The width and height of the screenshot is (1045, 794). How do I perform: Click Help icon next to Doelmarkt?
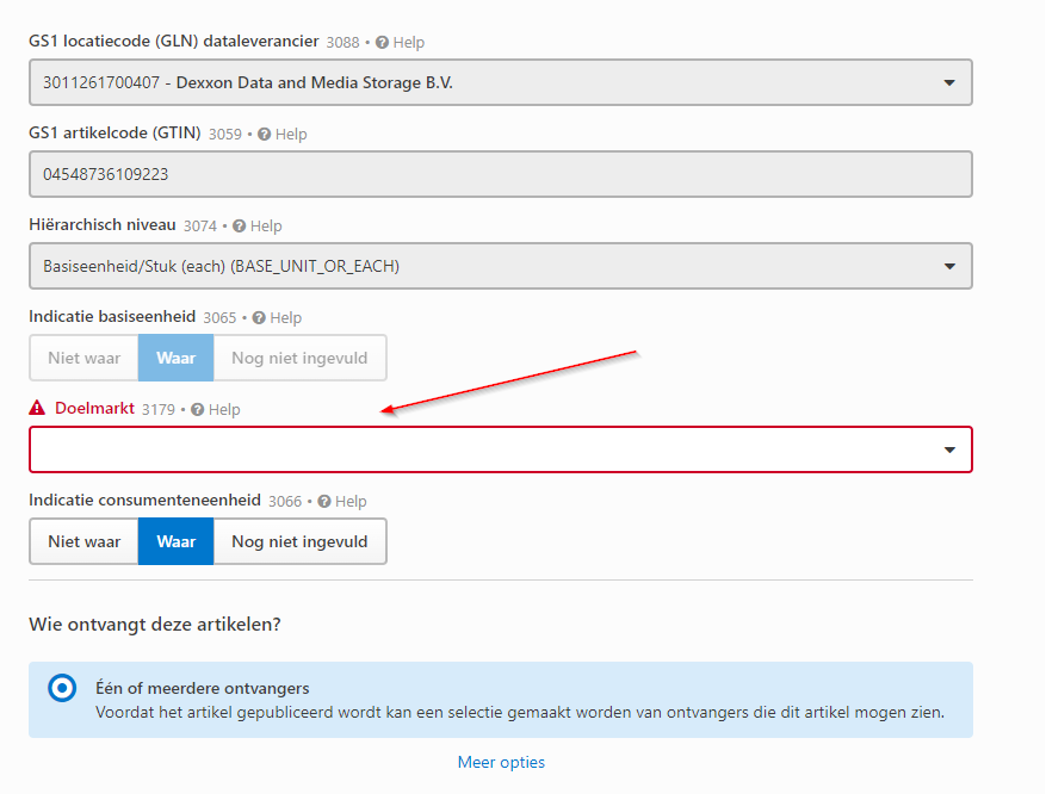pos(198,410)
